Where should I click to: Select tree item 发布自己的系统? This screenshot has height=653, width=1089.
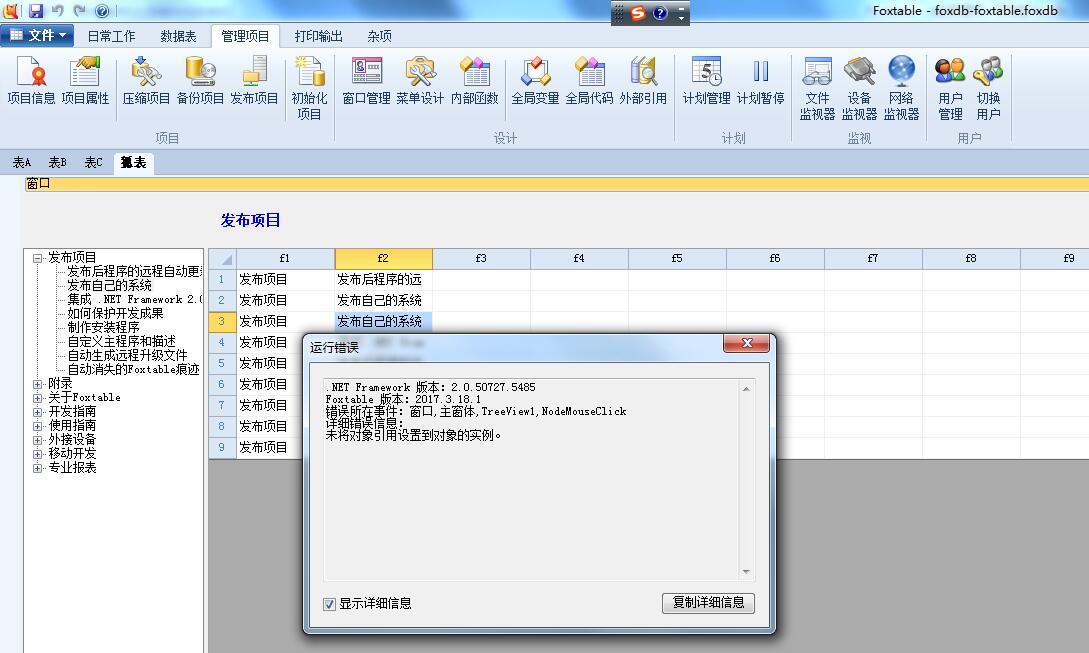click(x=110, y=286)
